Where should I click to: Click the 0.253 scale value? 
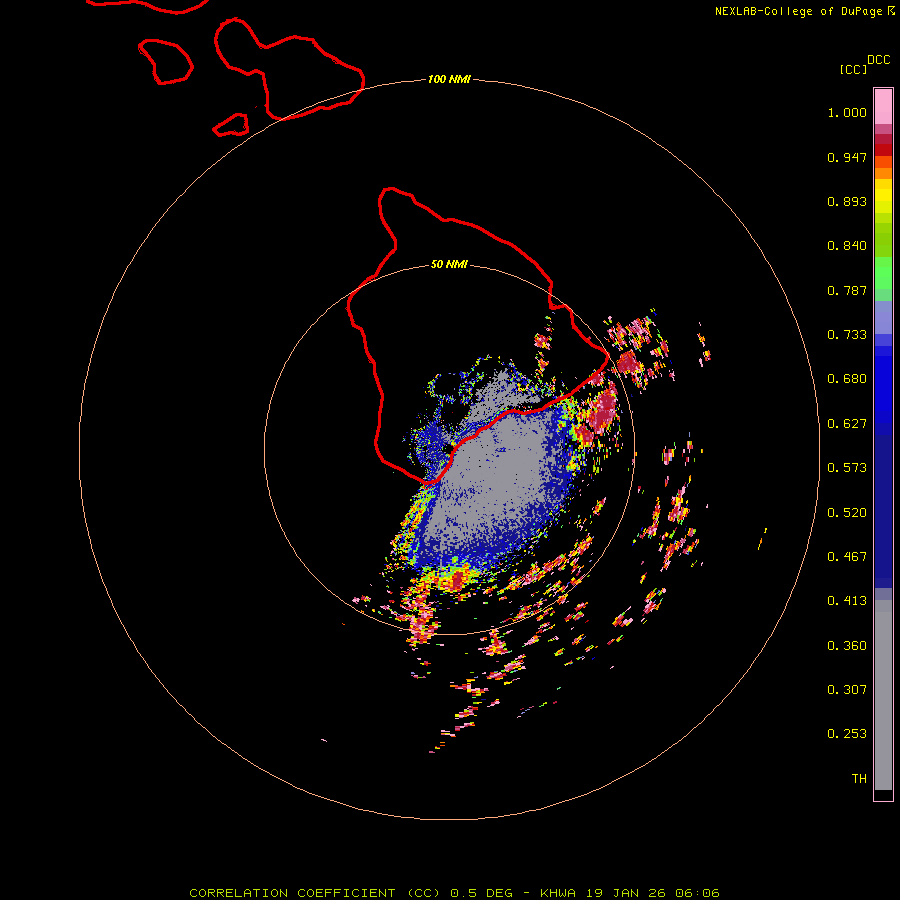847,734
